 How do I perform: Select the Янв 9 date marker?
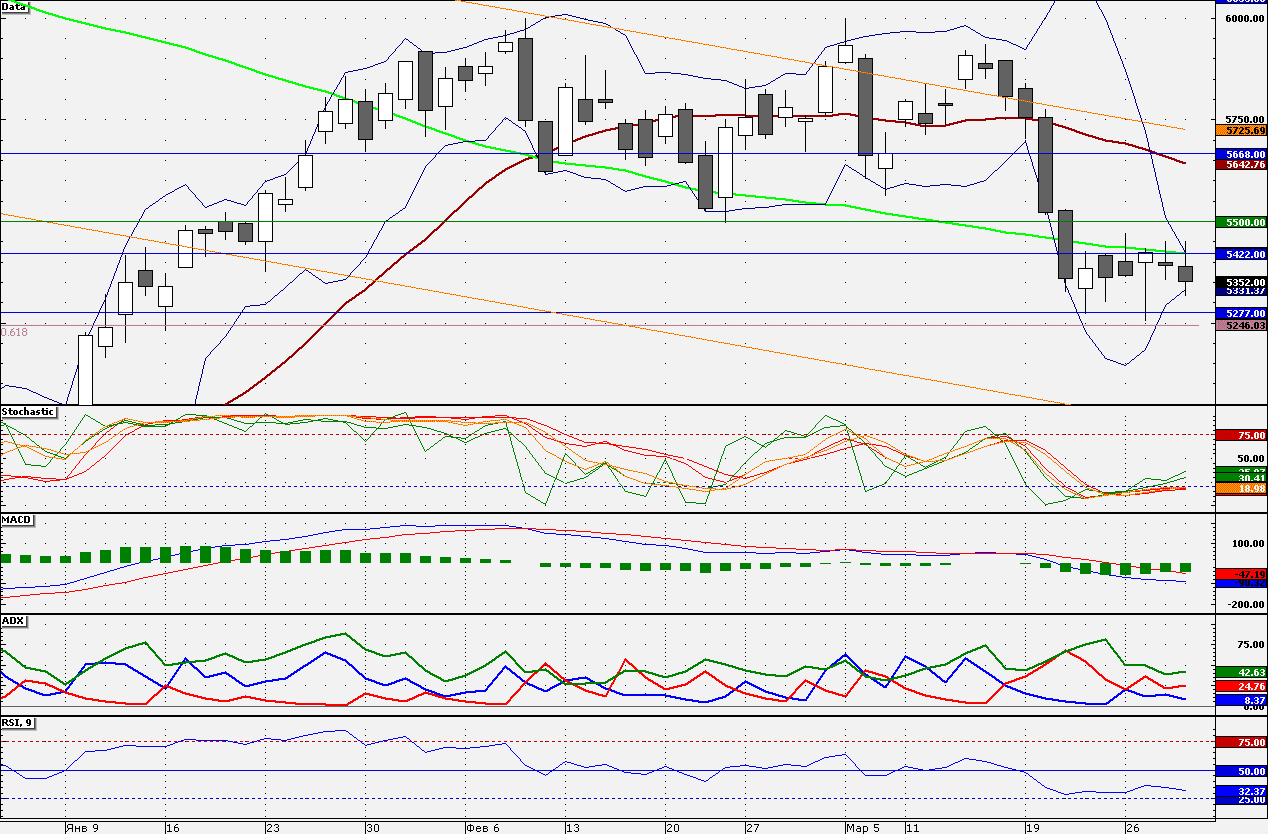tap(81, 828)
